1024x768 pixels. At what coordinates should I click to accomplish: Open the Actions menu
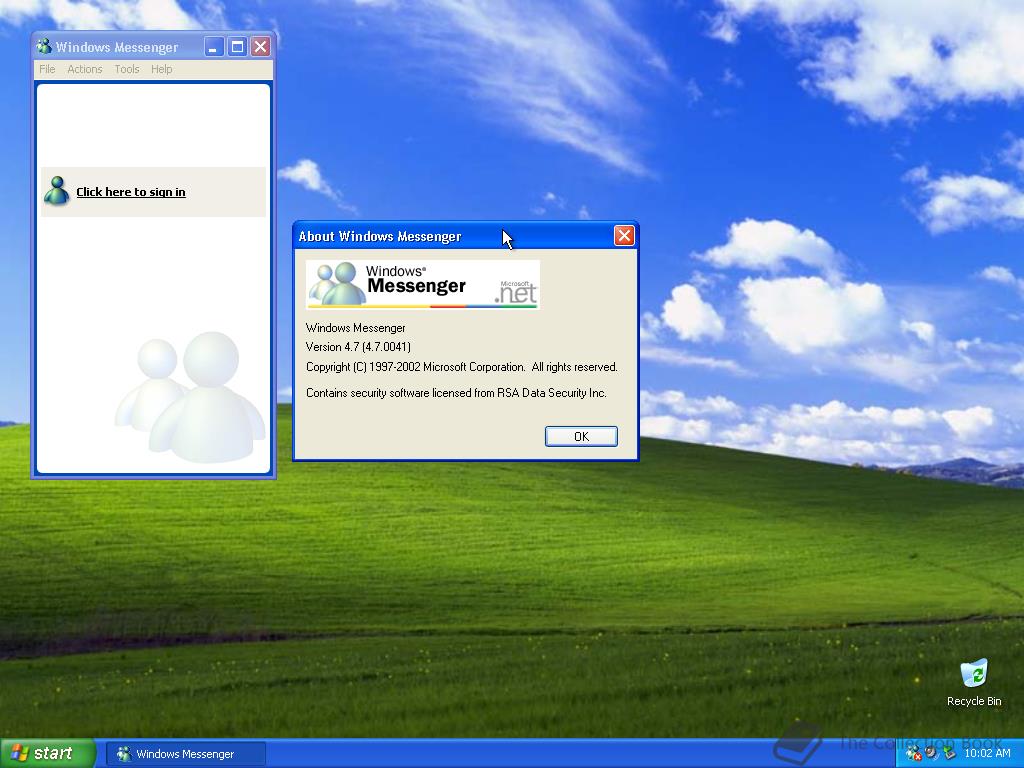point(85,69)
